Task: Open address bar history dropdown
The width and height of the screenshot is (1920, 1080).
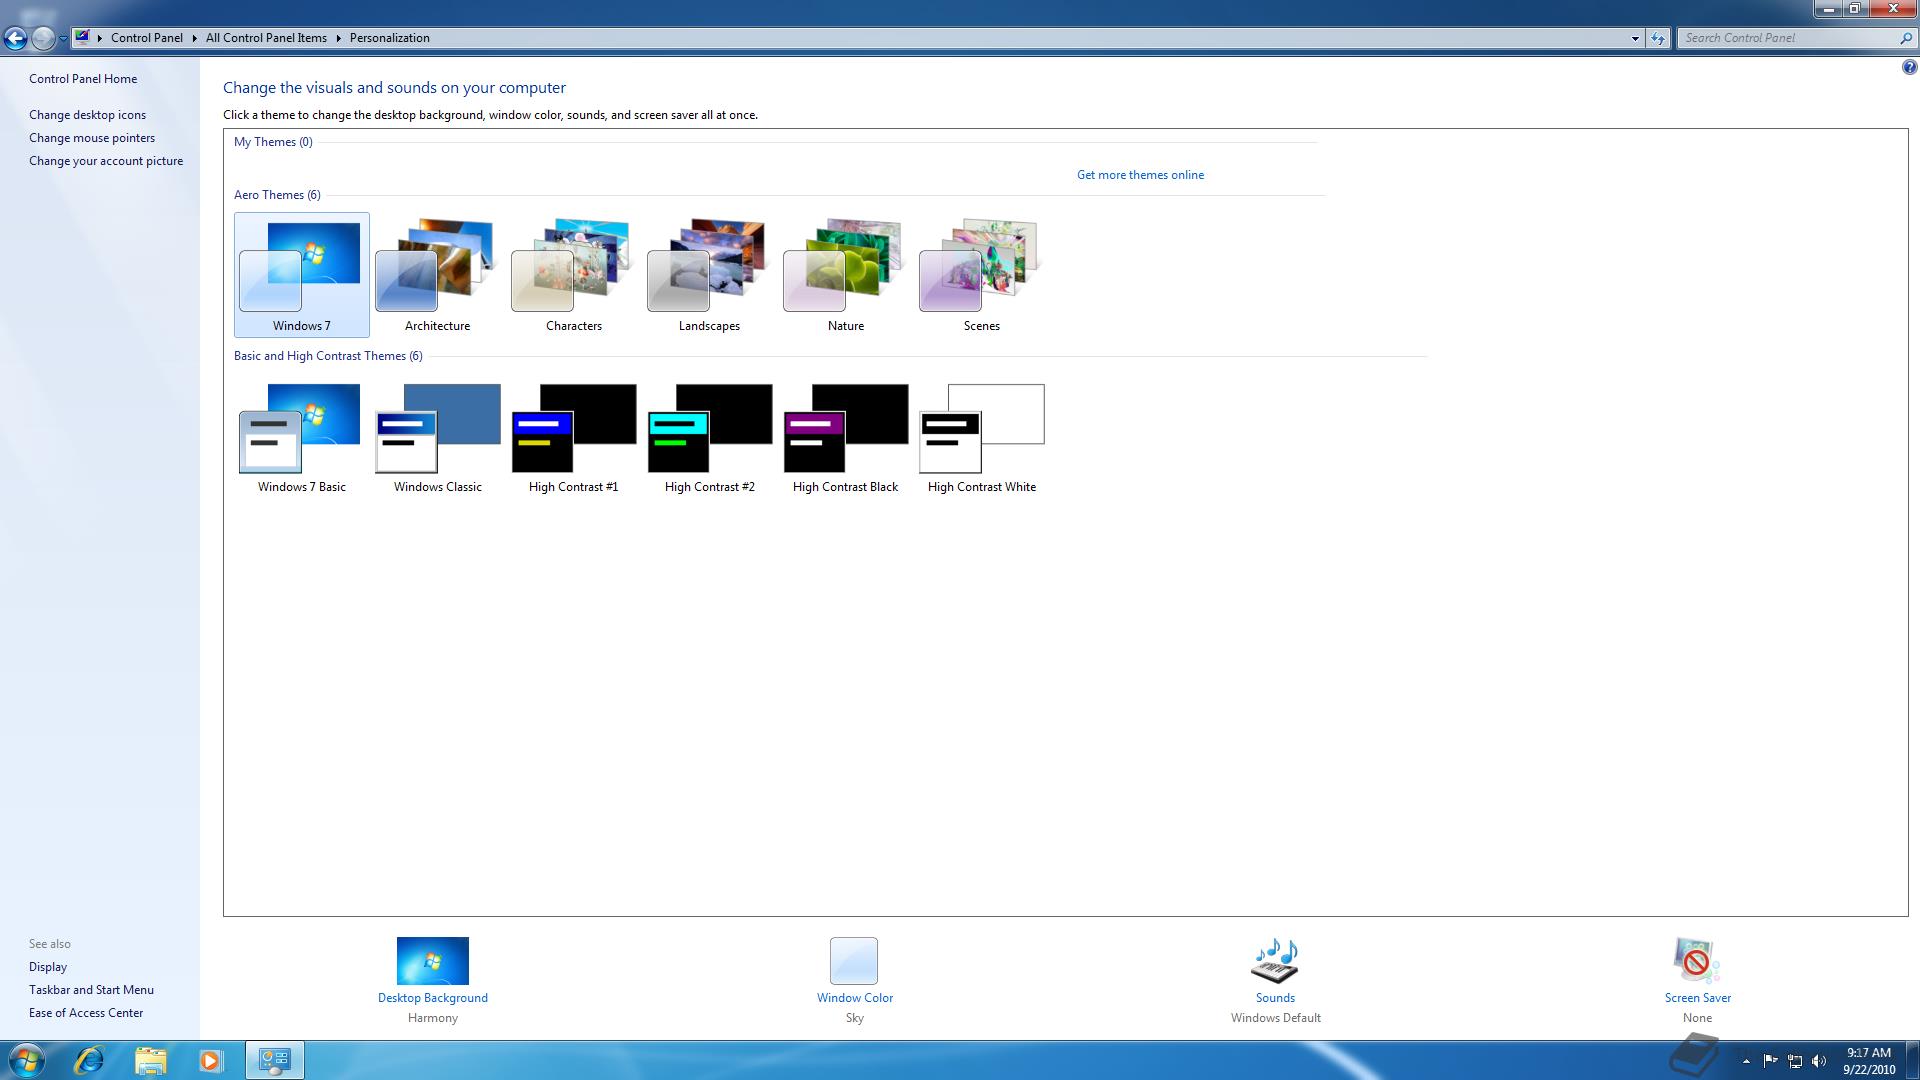Action: pyautogui.click(x=1635, y=38)
